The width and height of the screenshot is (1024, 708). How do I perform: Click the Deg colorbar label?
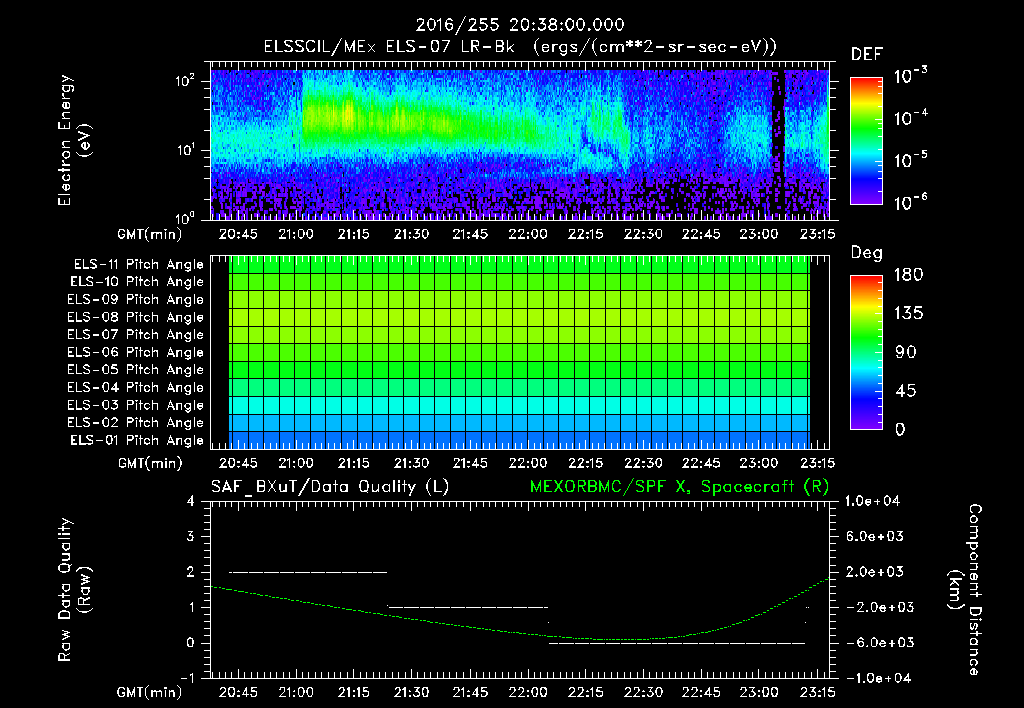pos(867,253)
